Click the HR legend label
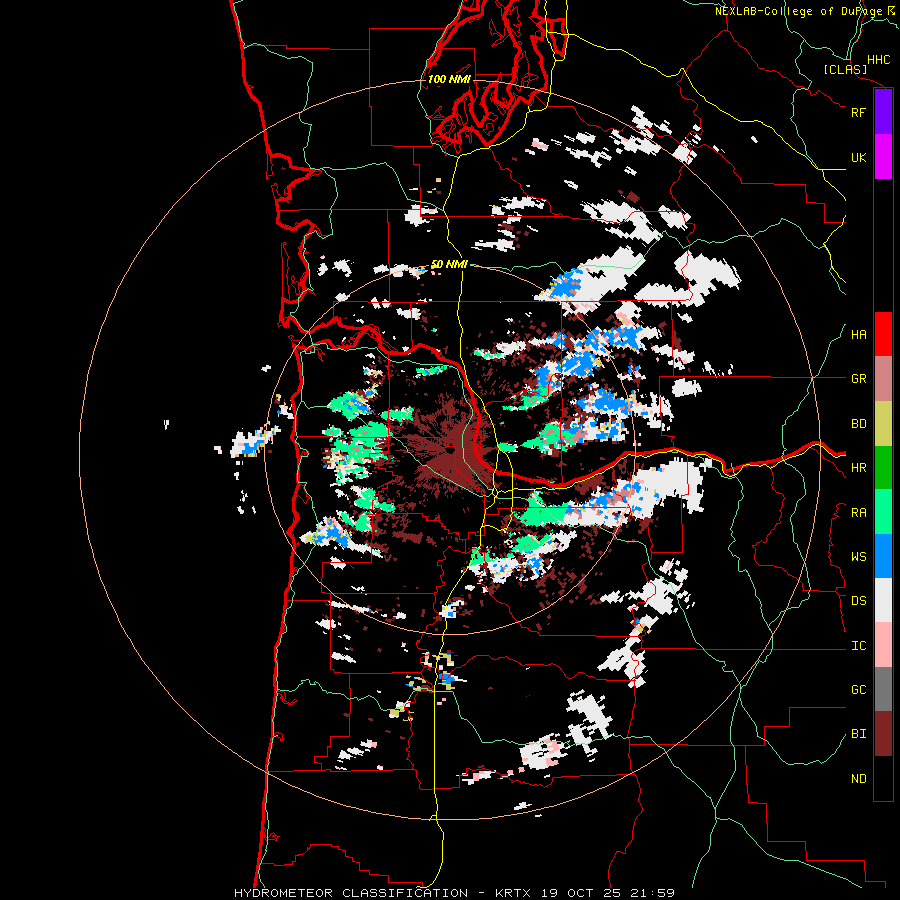 click(858, 468)
